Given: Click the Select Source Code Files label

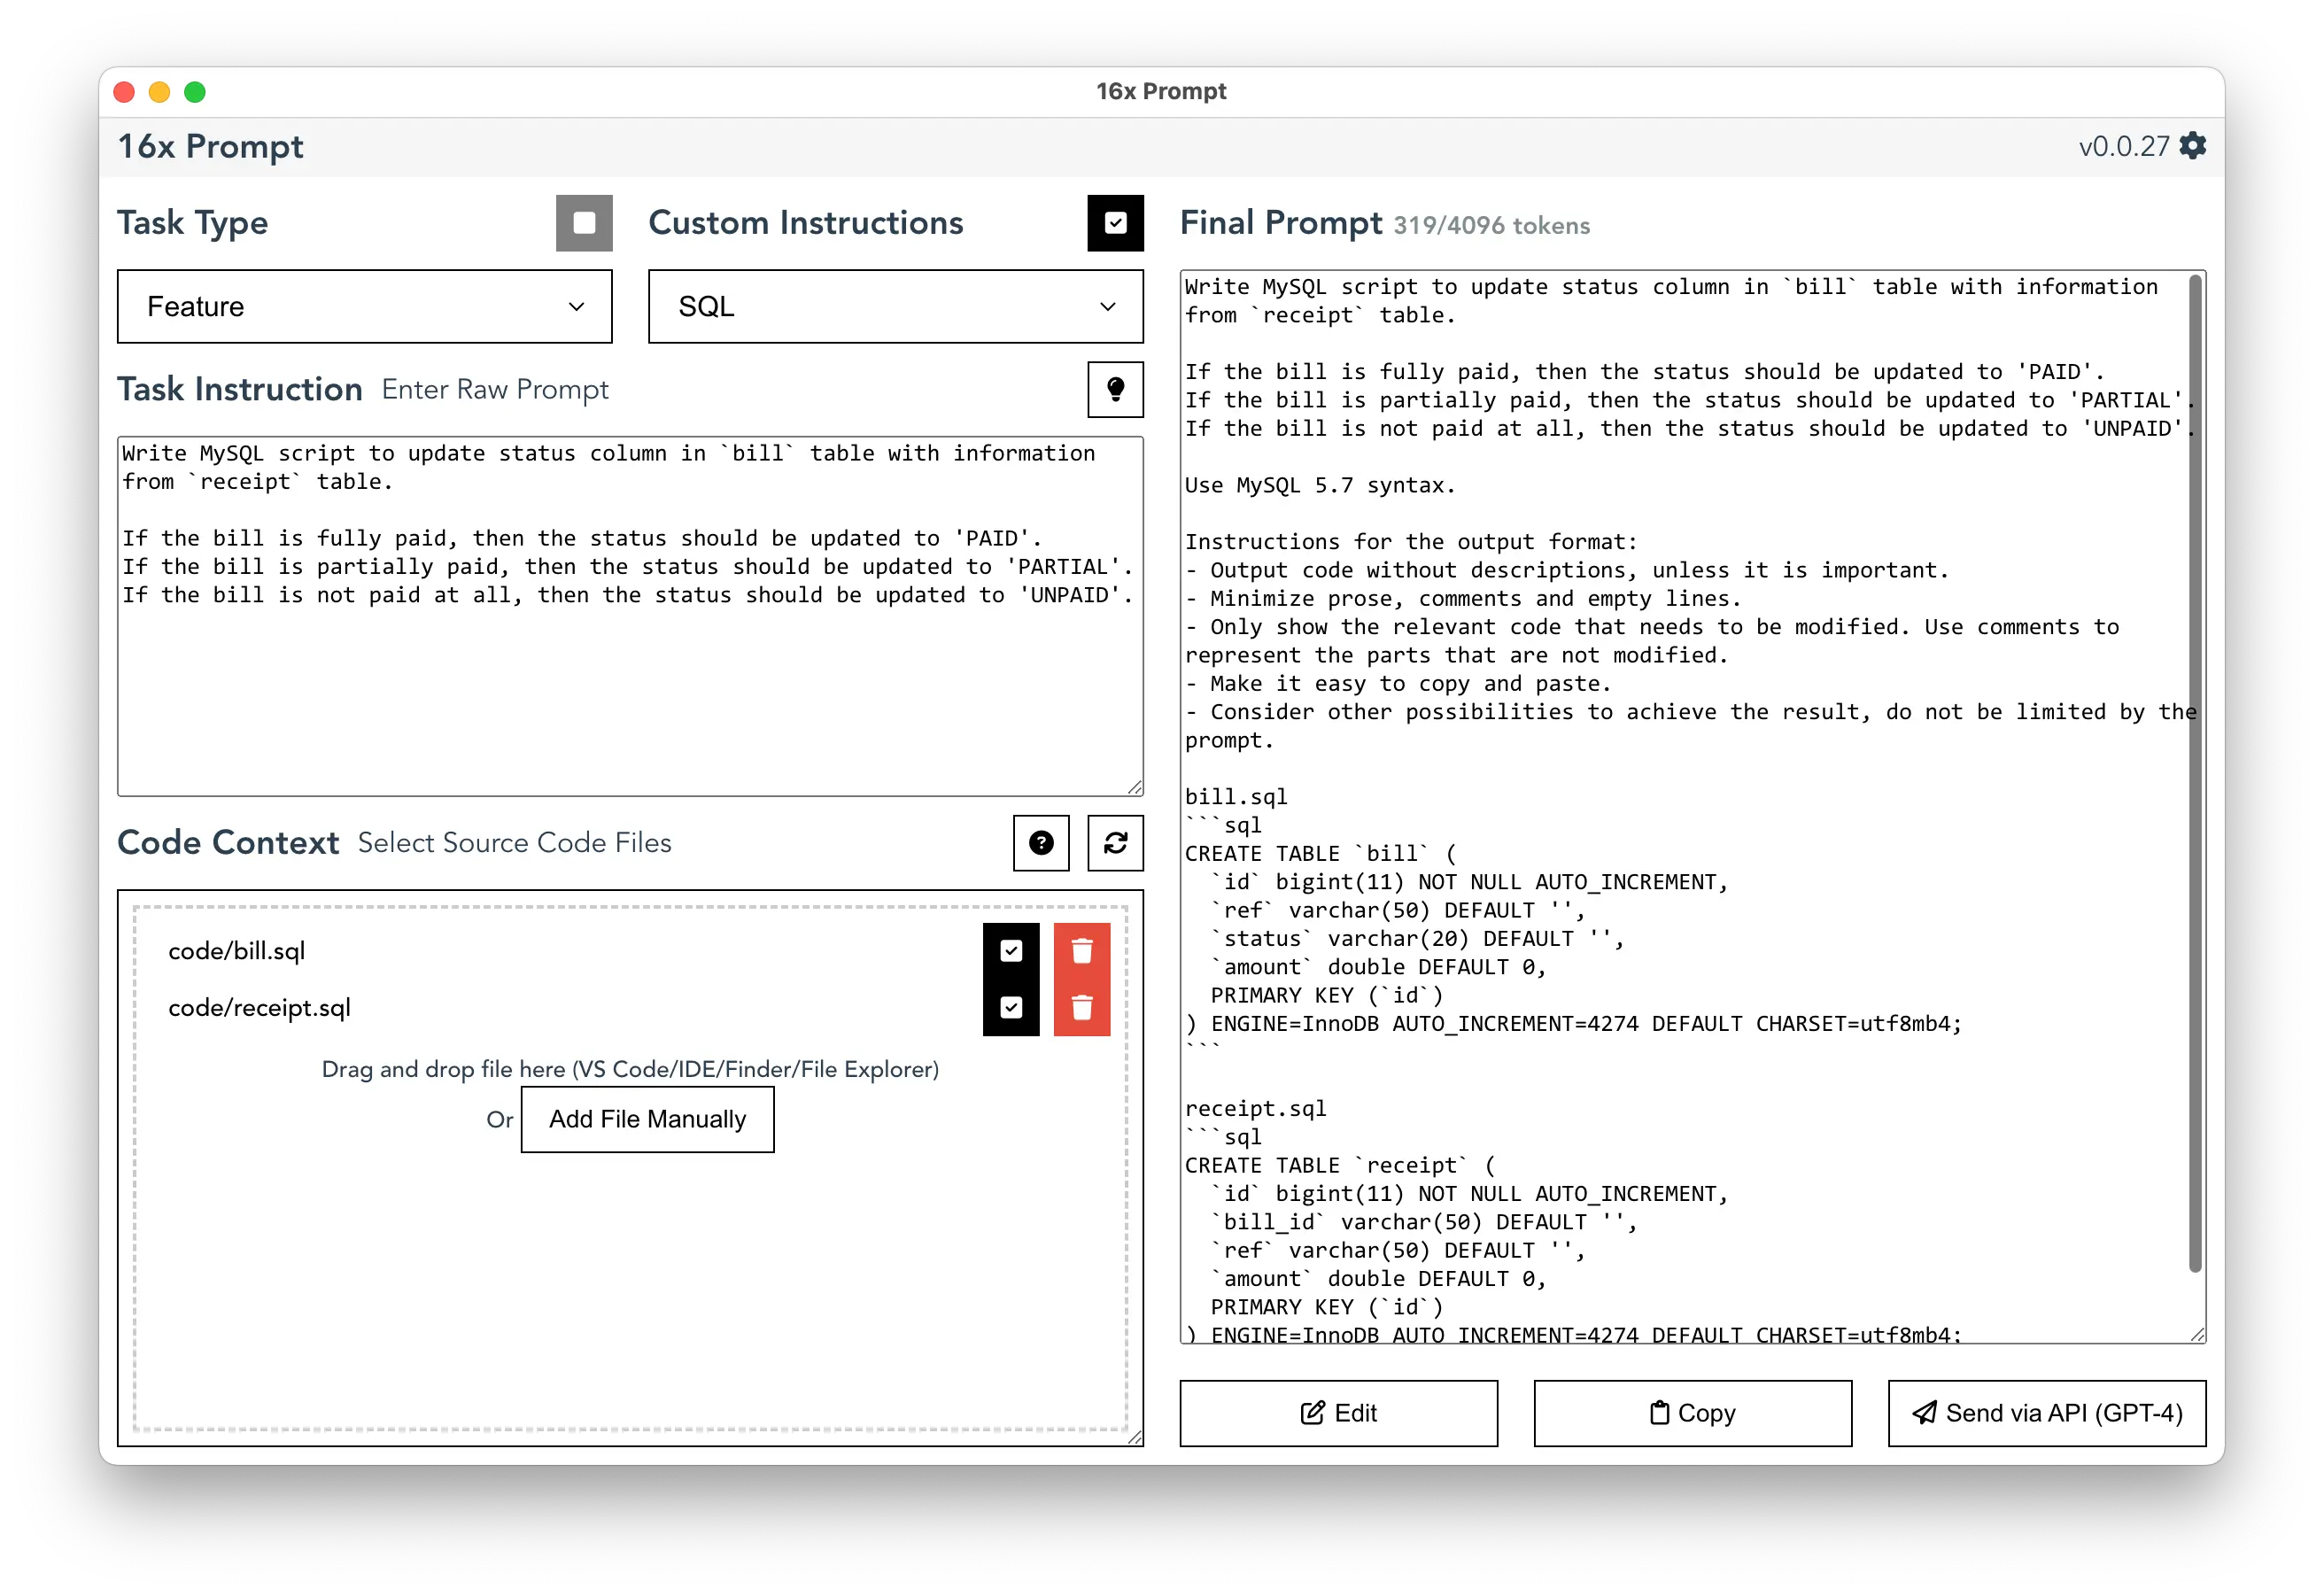Looking at the screenshot, I should (x=514, y=843).
